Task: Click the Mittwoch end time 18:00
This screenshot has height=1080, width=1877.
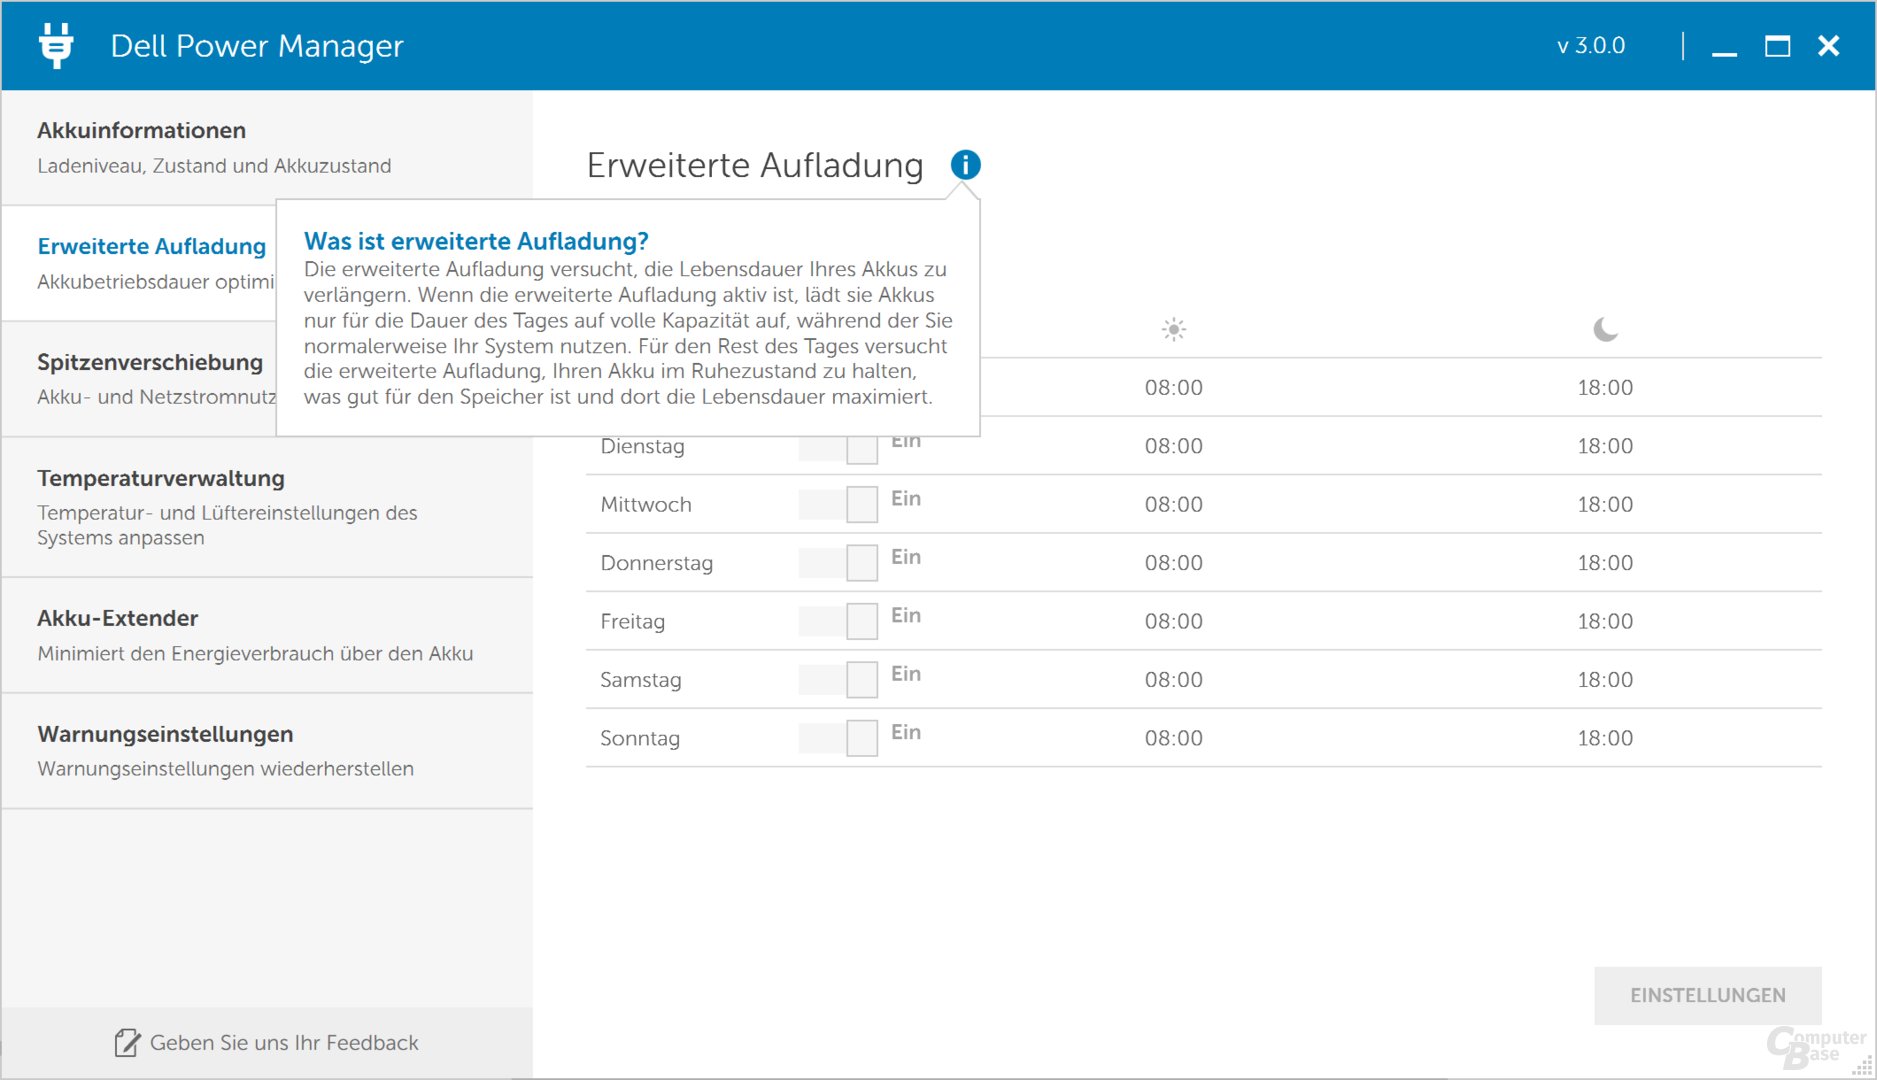Action: tap(1605, 504)
